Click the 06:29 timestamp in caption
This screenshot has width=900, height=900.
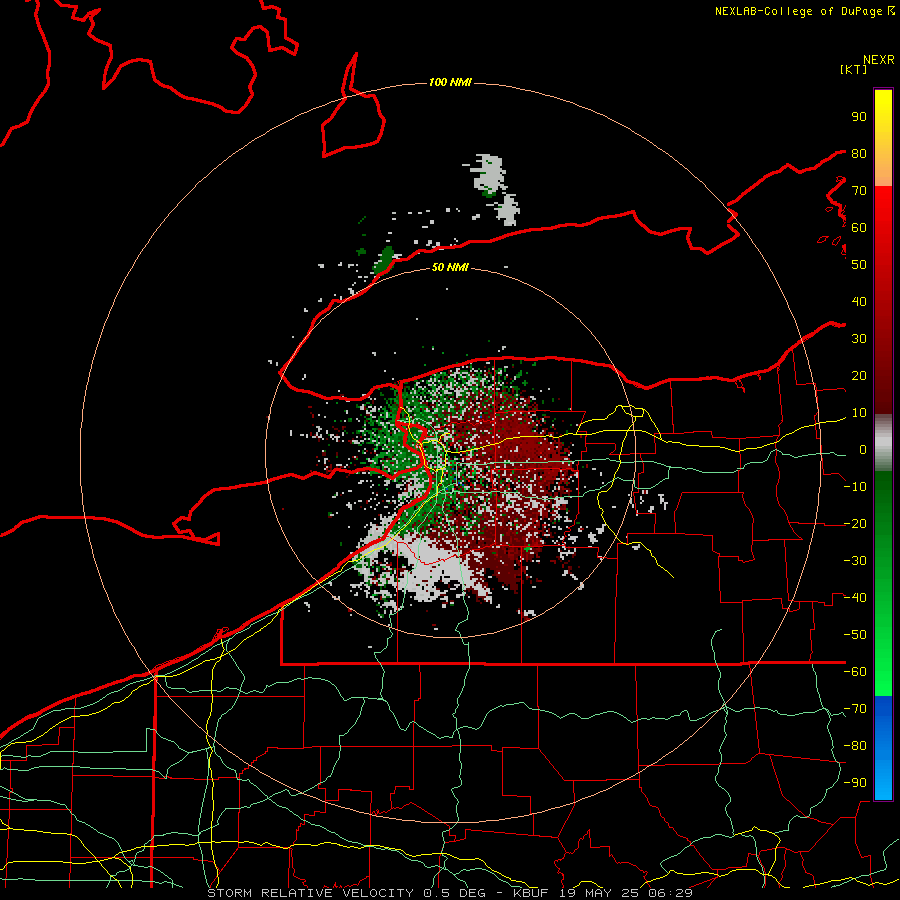(669, 893)
